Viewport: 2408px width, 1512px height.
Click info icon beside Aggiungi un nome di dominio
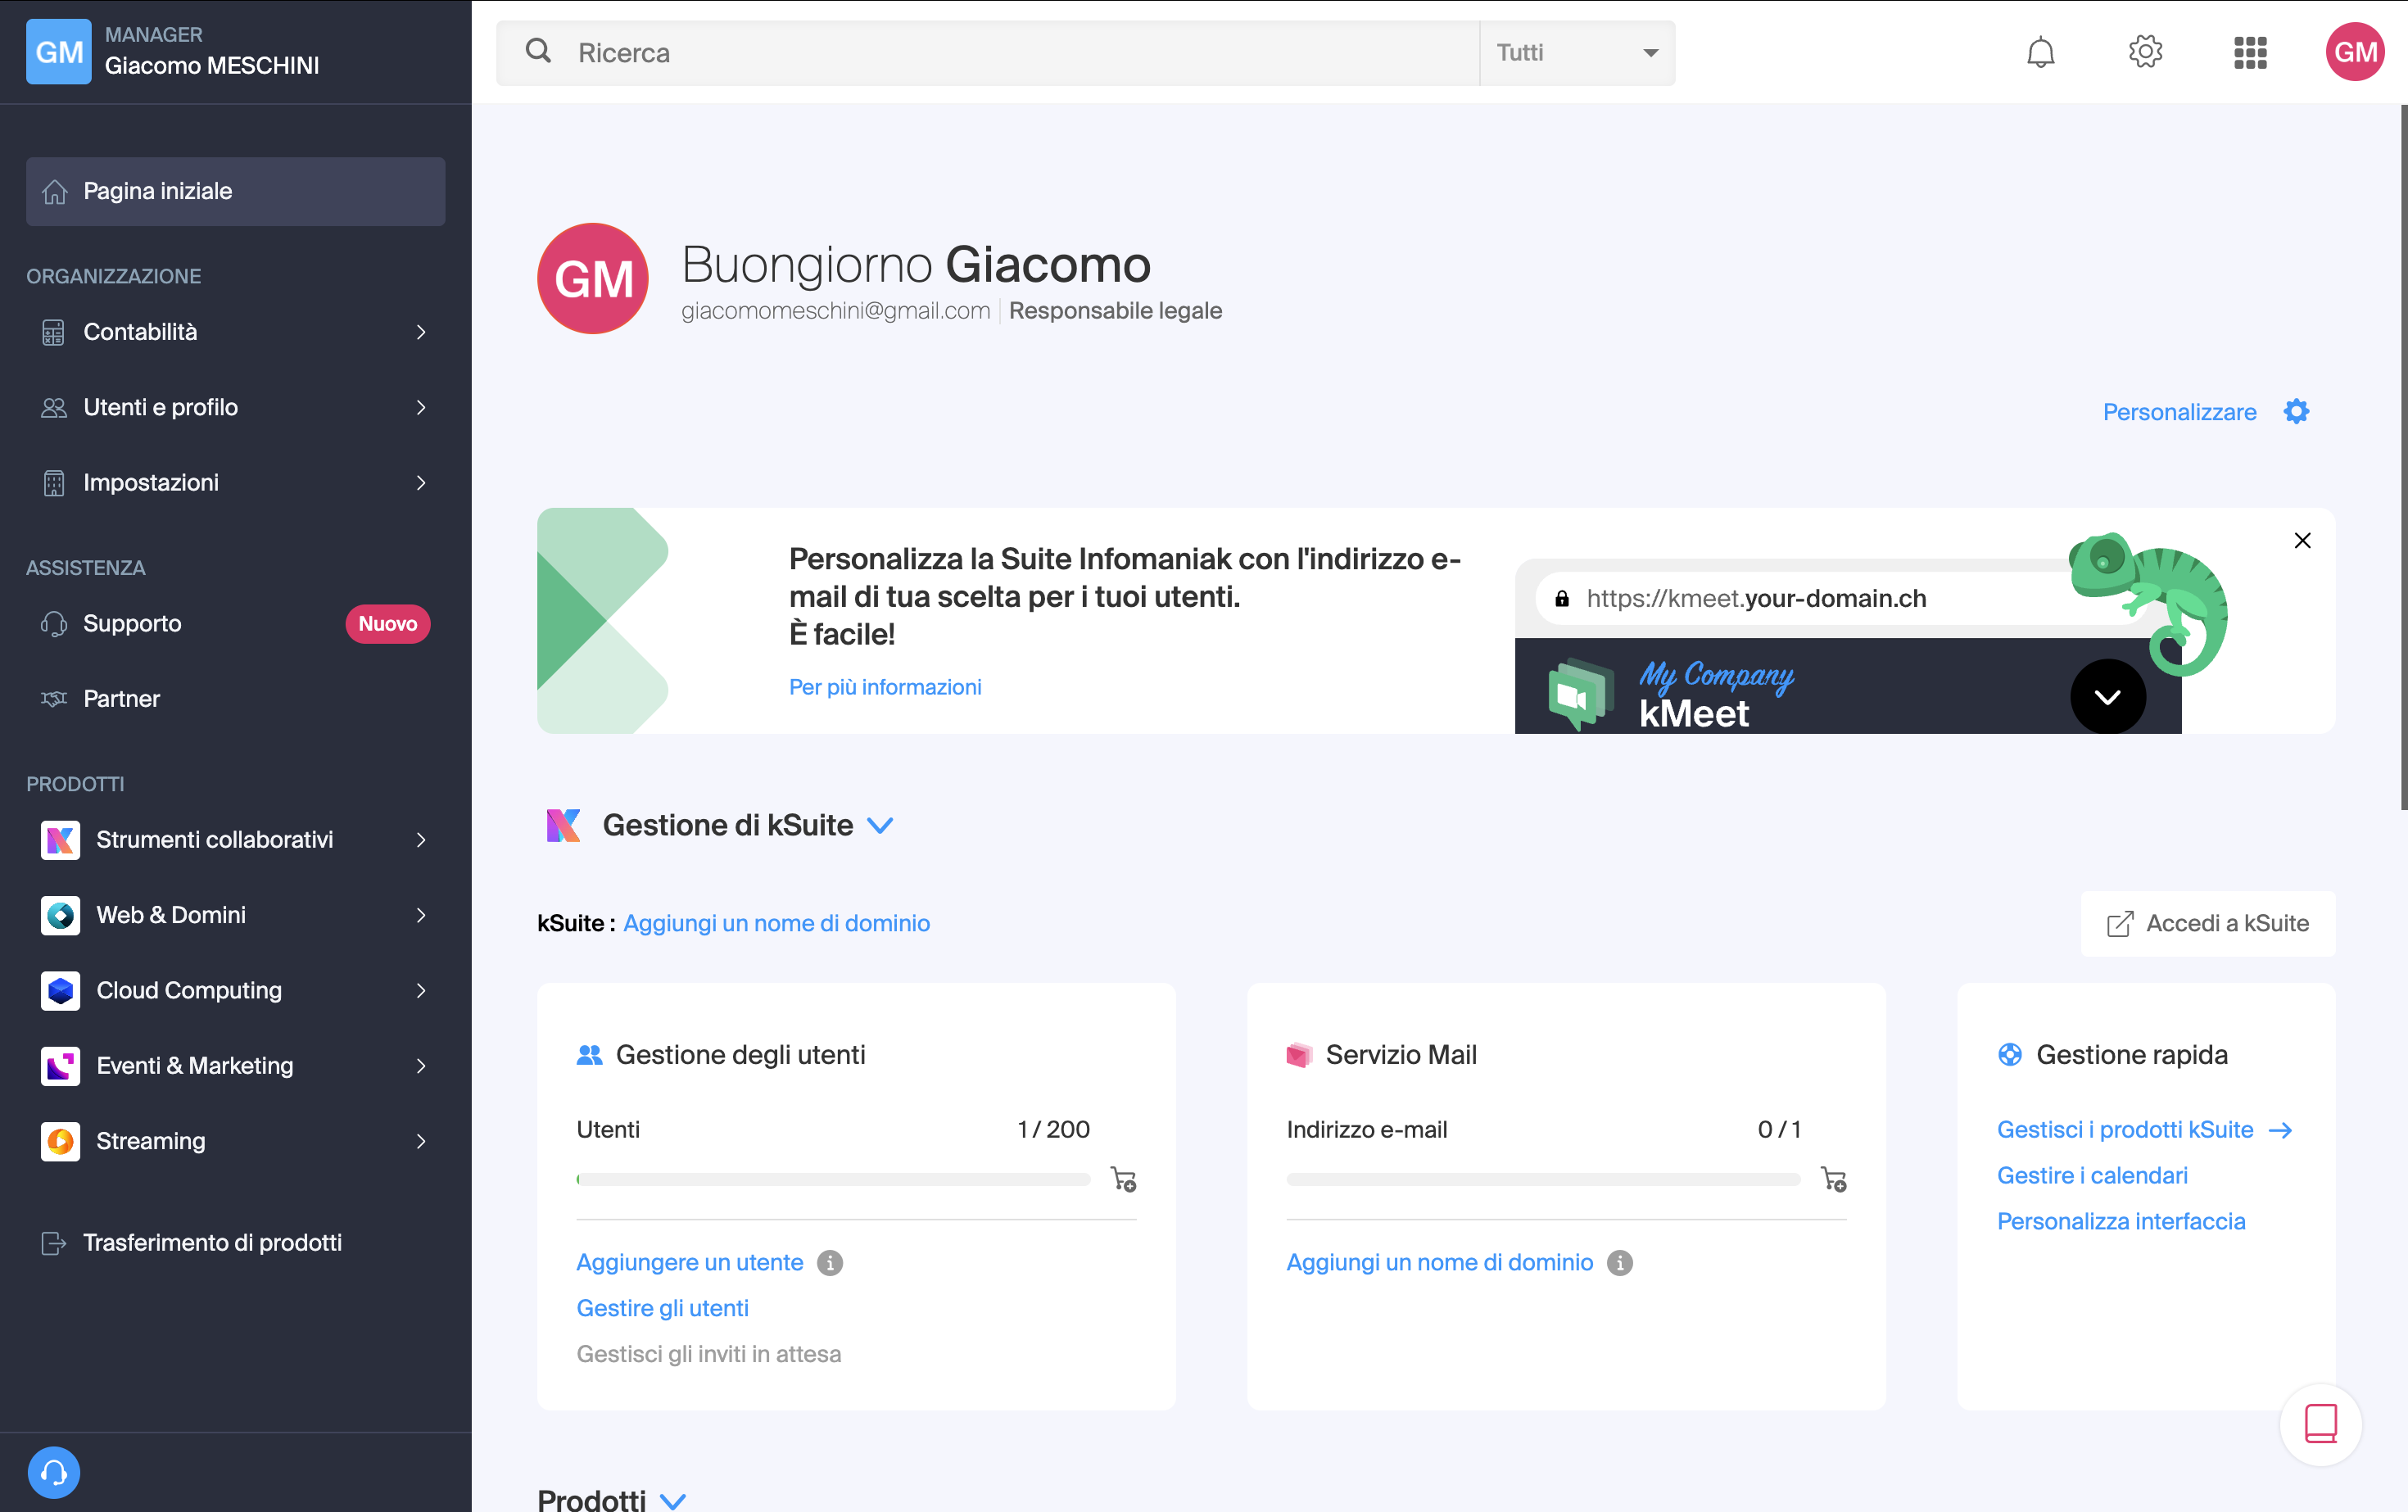(x=1620, y=1263)
